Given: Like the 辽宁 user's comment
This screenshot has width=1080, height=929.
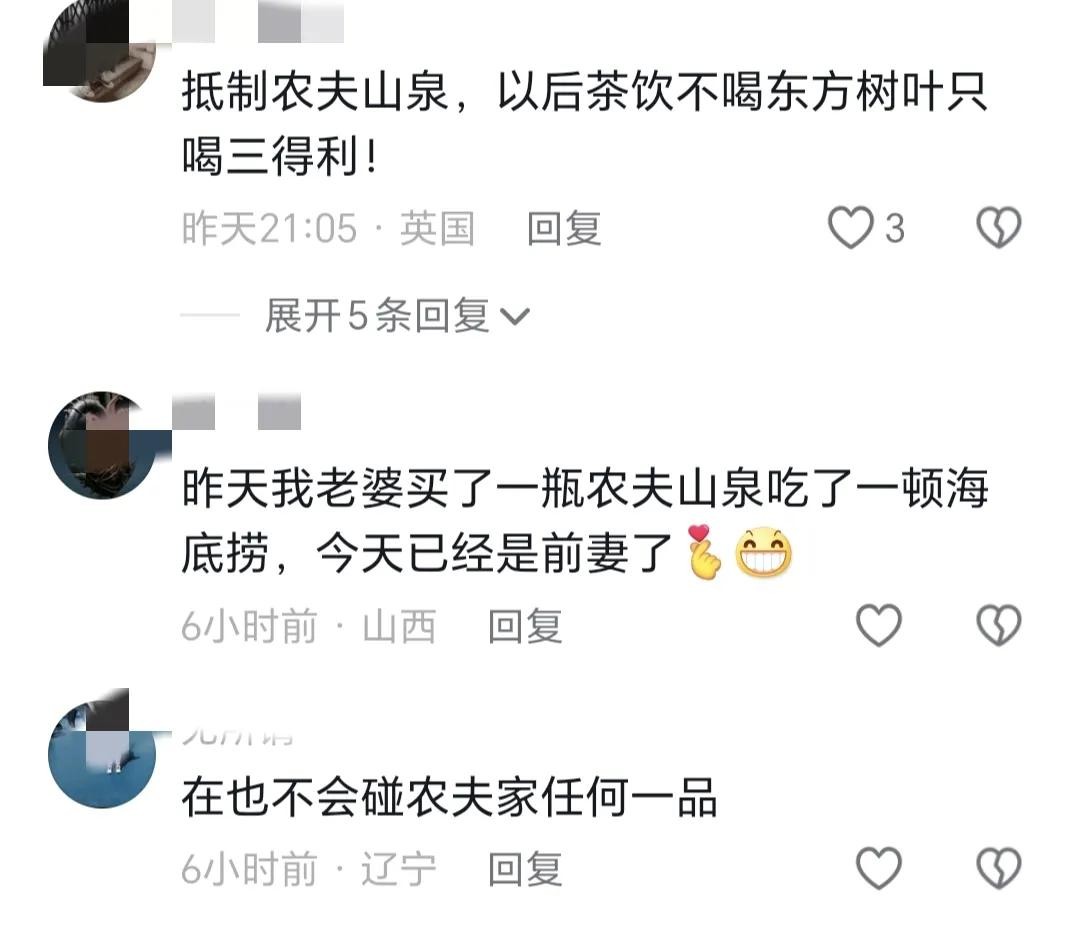Looking at the screenshot, I should coord(879,868).
